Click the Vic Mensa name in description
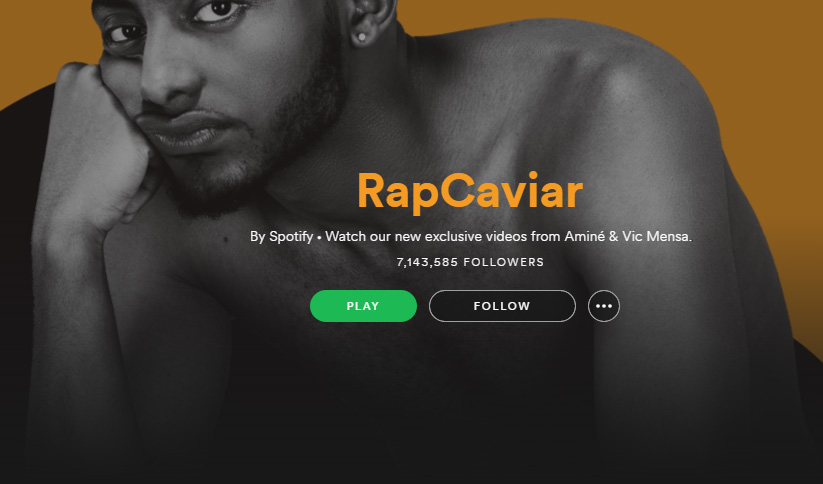This screenshot has width=823, height=484. 657,236
